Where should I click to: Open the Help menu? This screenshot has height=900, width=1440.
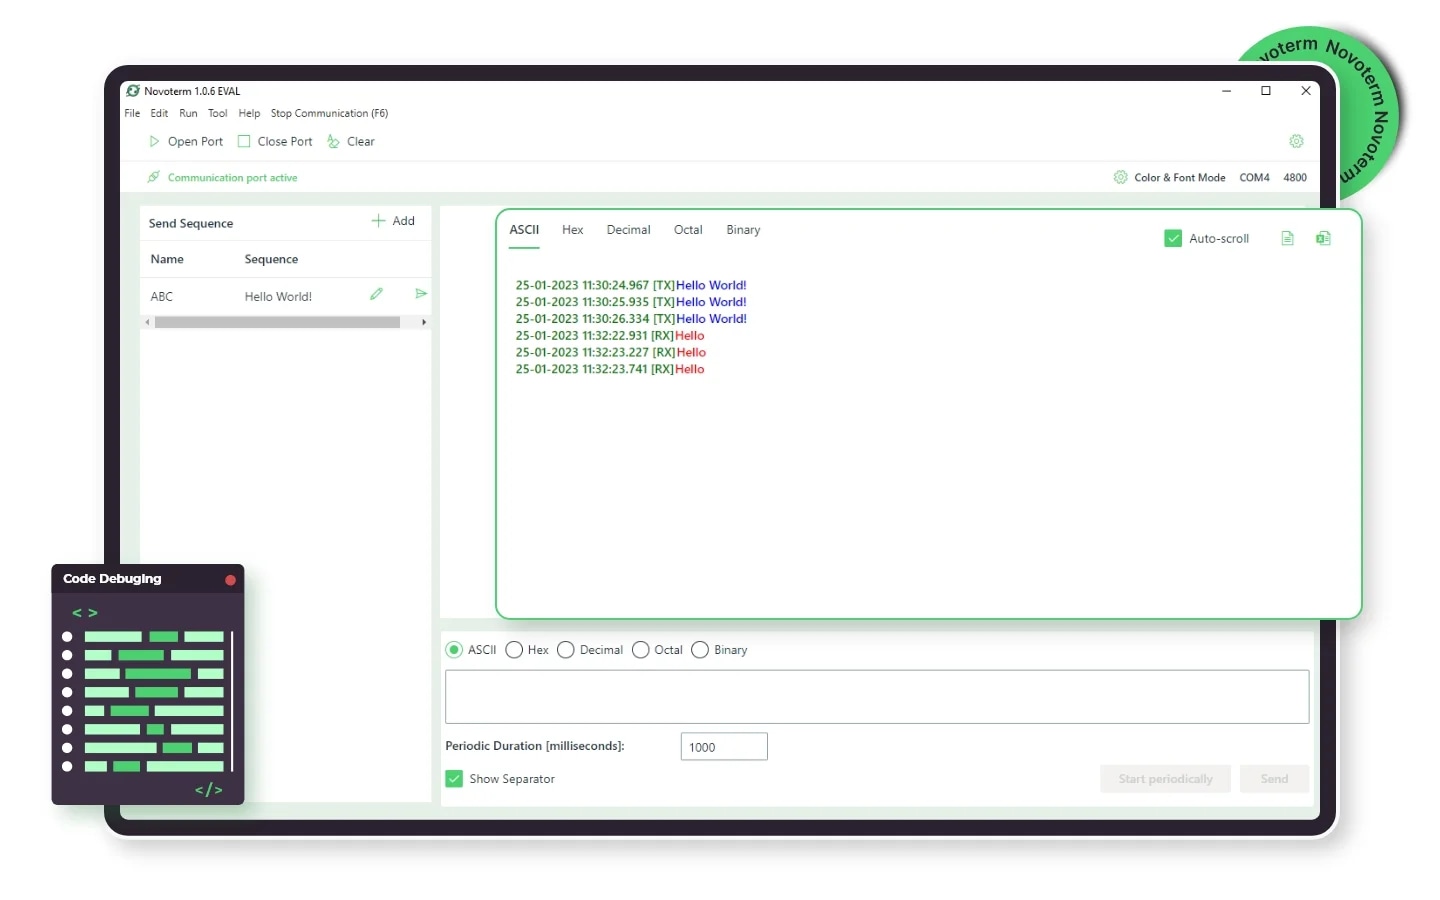point(249,114)
